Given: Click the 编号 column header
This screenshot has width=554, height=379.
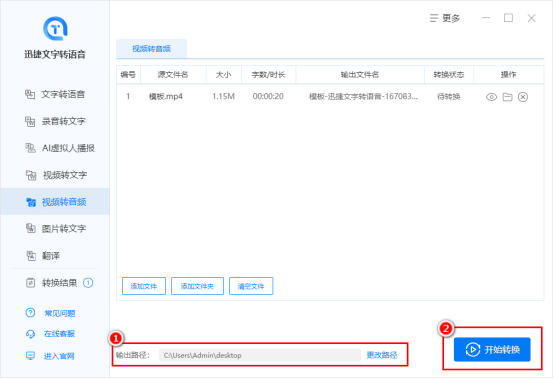Looking at the screenshot, I should pos(128,75).
